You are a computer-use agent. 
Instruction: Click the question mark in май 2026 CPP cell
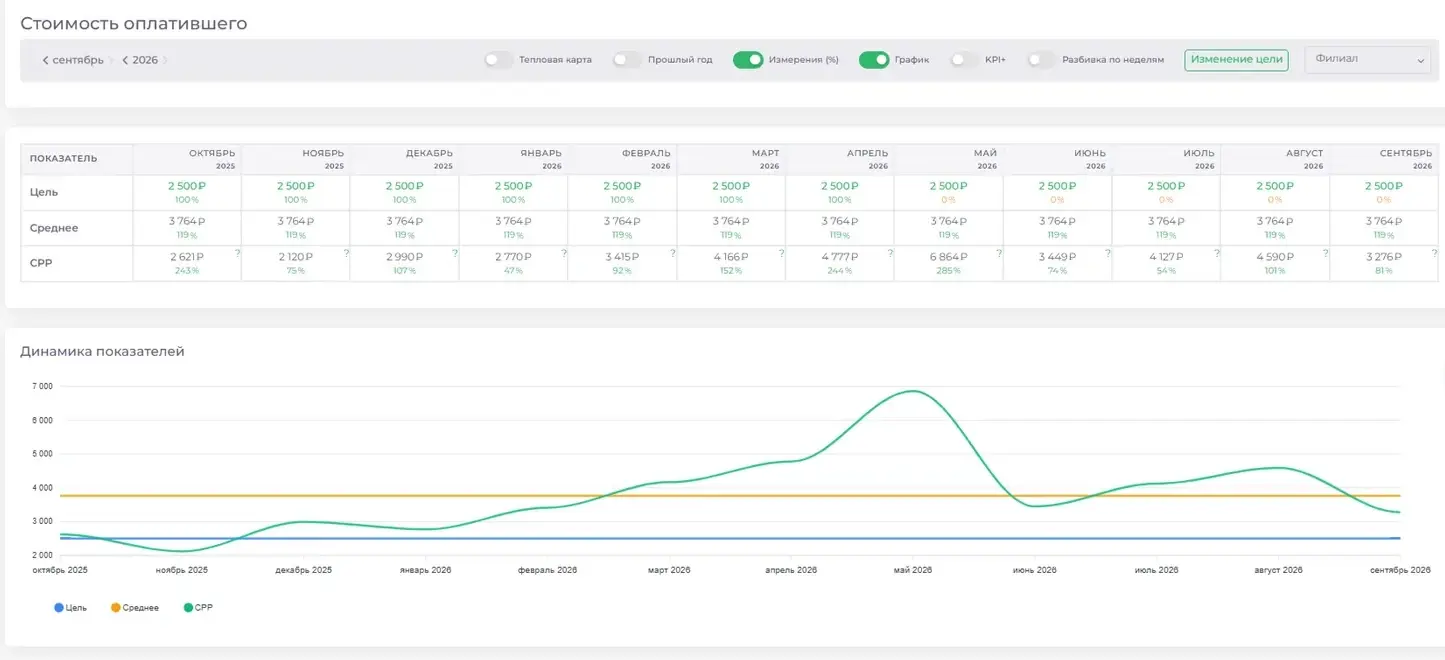(1000, 253)
